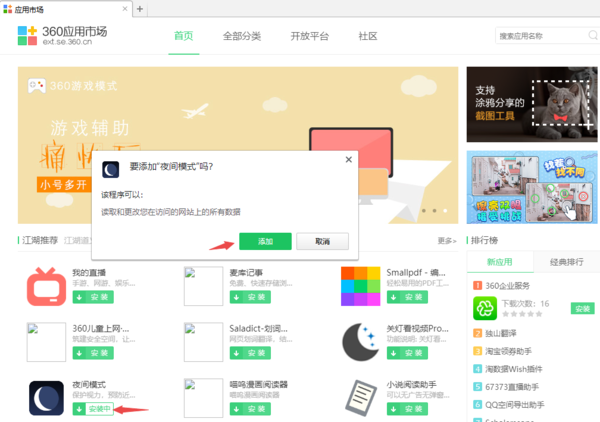Click the 小说阅读助手 title text
600x422 pixels.
point(411,385)
